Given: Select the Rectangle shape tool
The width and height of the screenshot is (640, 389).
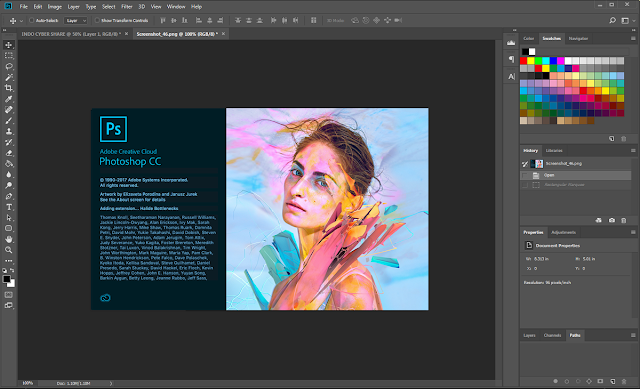Looking at the screenshot, I should [9, 228].
